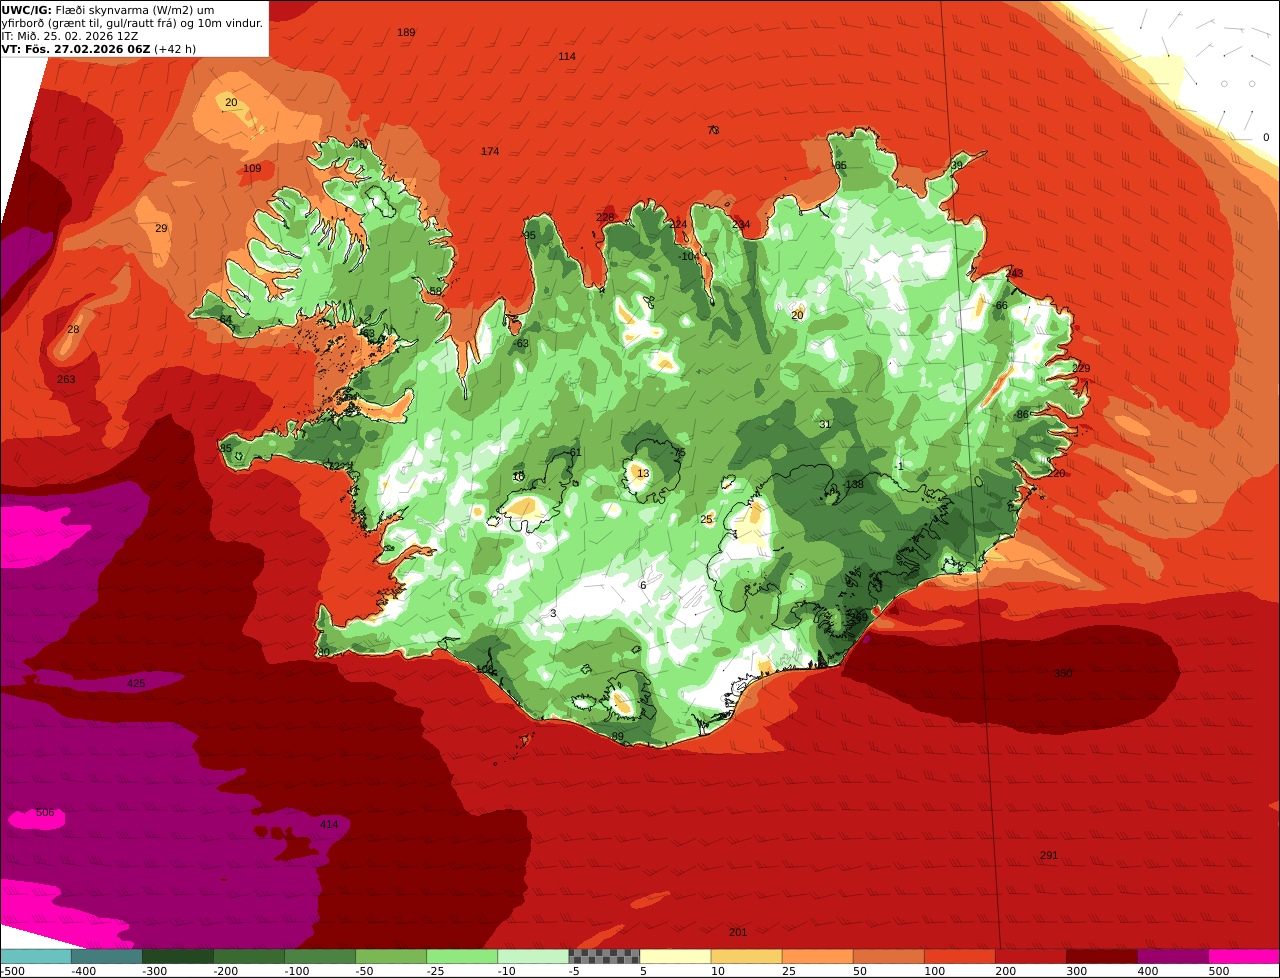Click the value 263 on the map
Viewport: 1280px width, 978px height.
[66, 380]
